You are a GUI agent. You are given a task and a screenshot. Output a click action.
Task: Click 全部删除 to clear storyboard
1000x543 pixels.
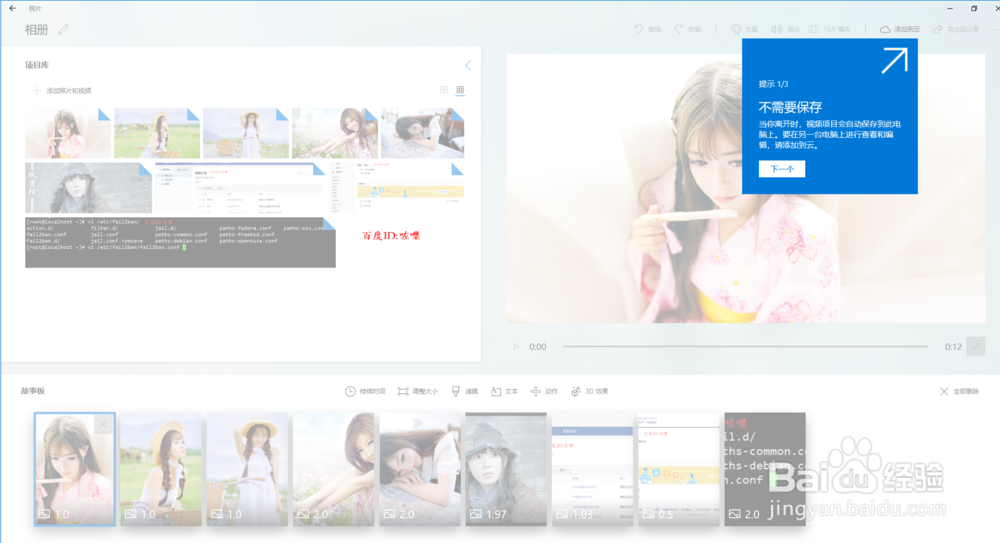click(x=959, y=391)
